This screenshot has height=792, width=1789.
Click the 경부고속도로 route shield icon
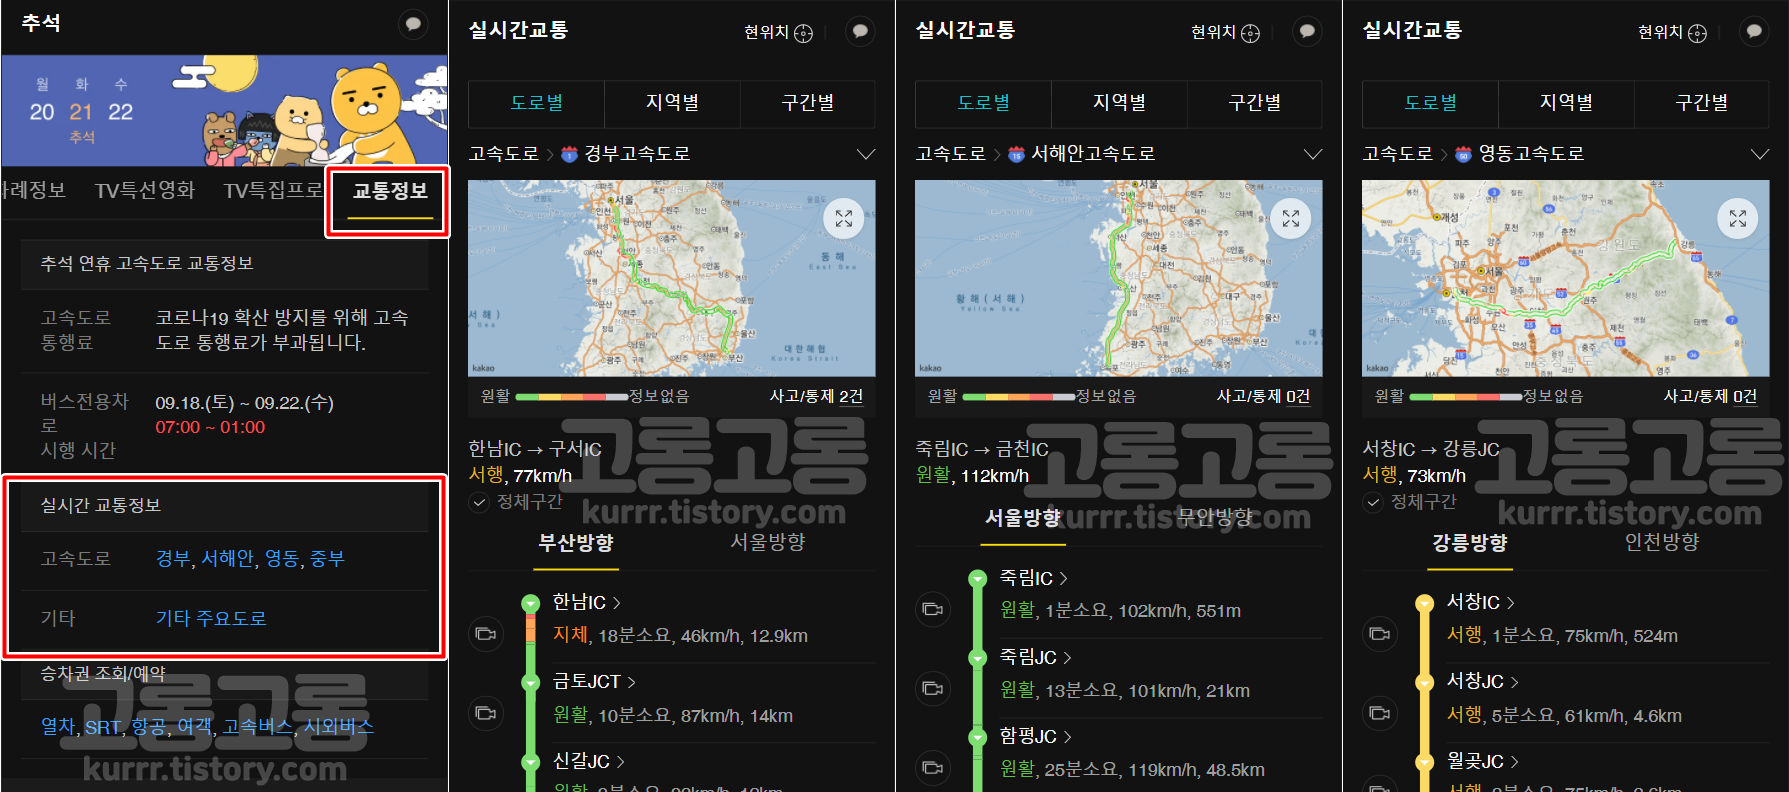coord(569,154)
